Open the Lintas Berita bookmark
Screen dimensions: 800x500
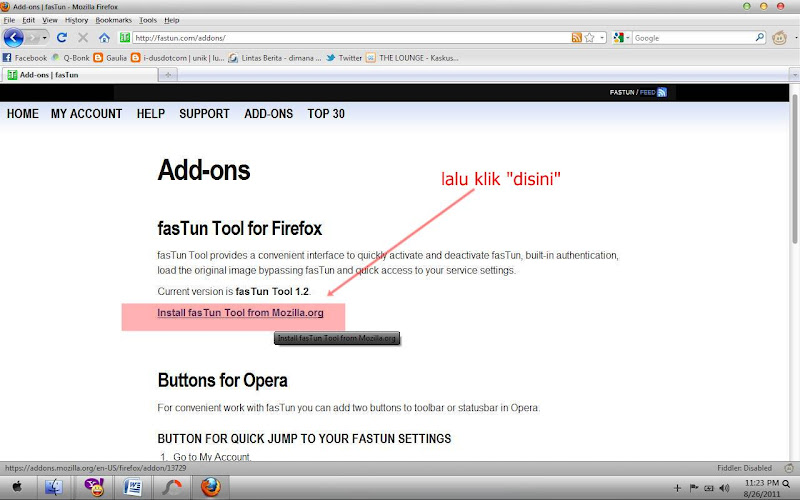click(x=275, y=58)
